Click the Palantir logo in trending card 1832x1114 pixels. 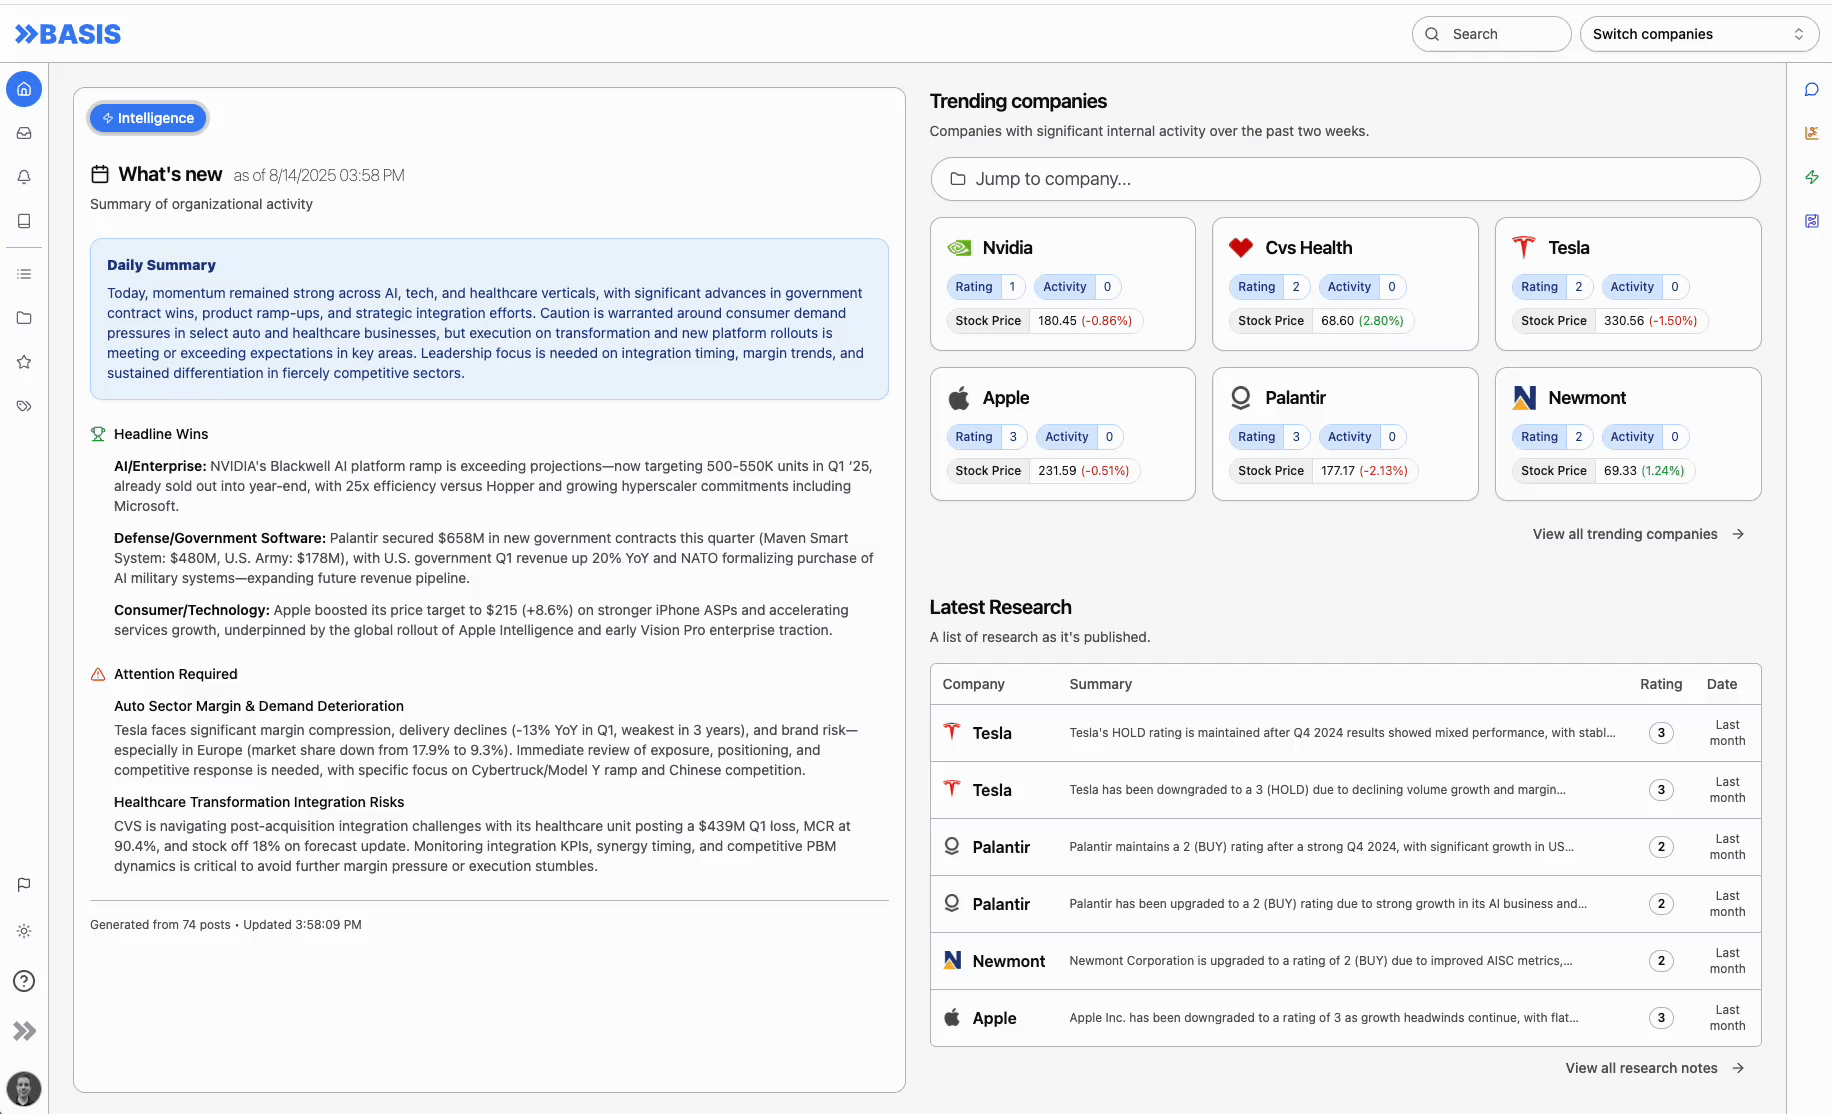pos(1241,398)
